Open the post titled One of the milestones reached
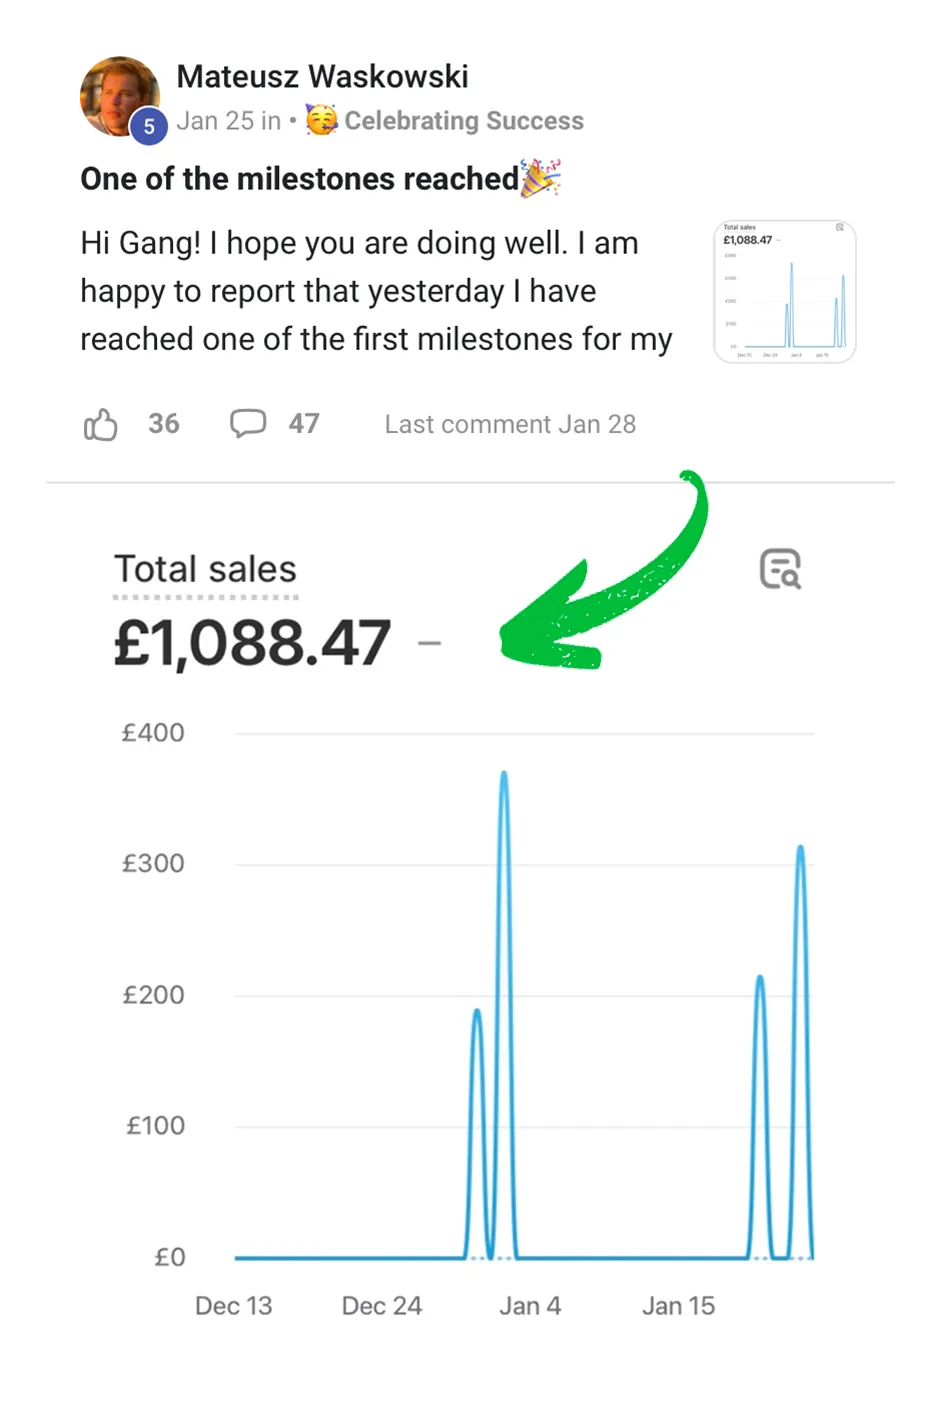The height and width of the screenshot is (1403, 925). click(299, 179)
